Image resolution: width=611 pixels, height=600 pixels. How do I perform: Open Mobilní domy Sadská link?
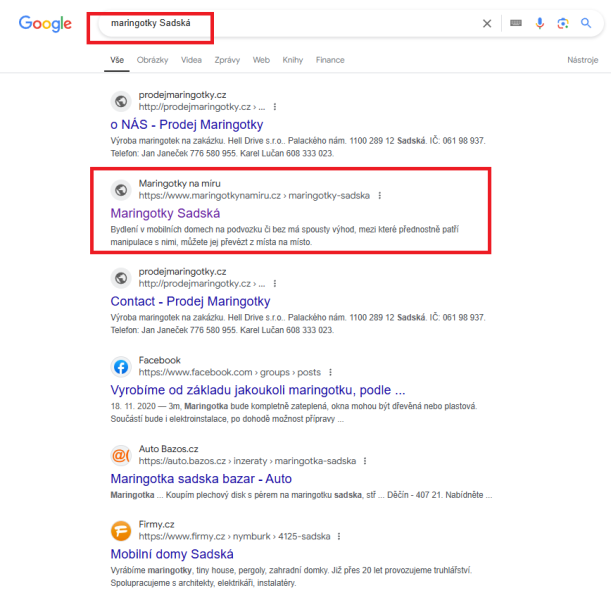(172, 554)
